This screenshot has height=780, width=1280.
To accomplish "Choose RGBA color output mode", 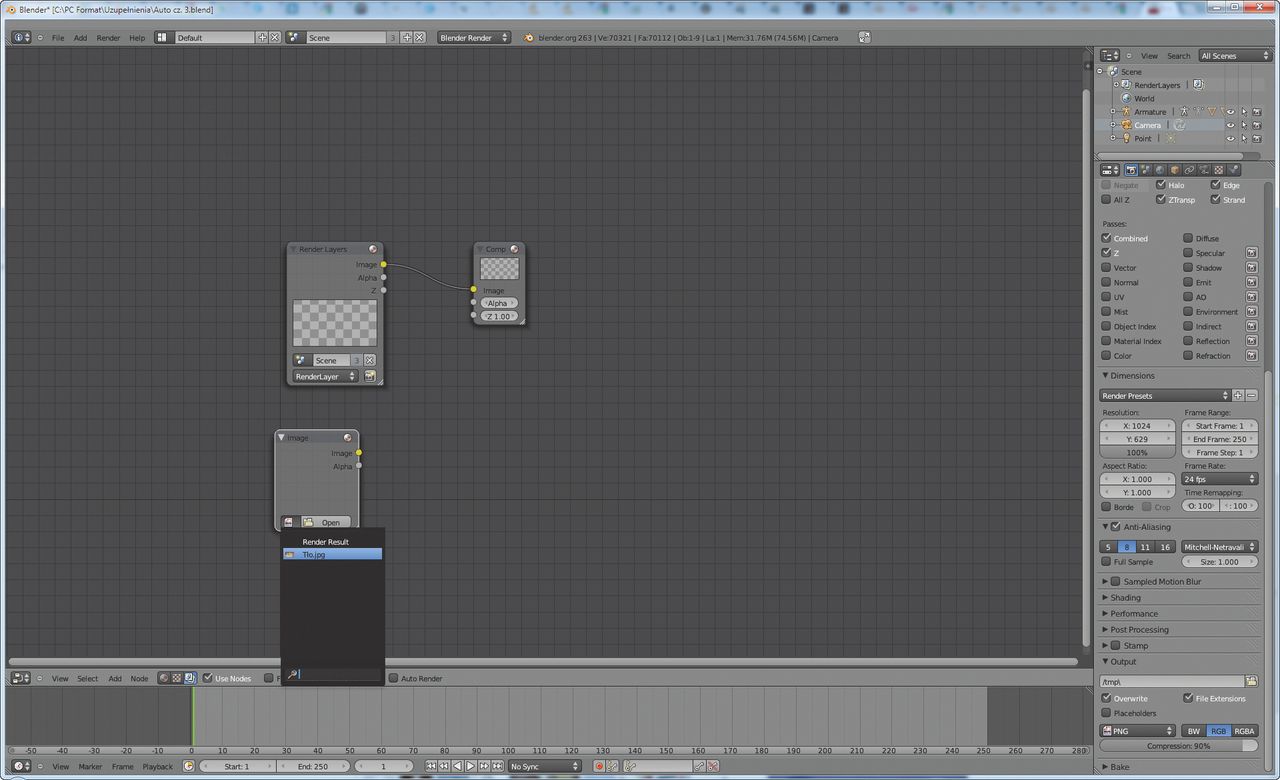I will [x=1244, y=731].
